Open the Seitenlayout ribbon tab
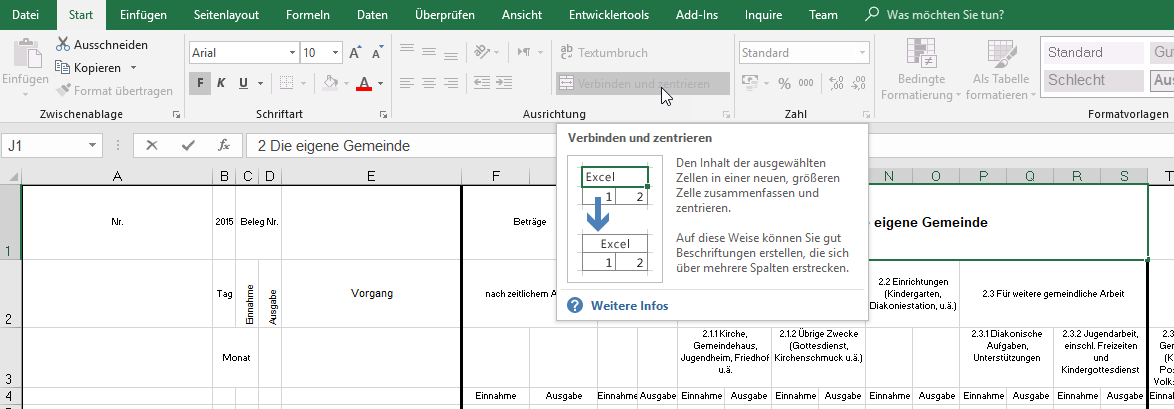Image resolution: width=1174 pixels, height=409 pixels. (225, 15)
